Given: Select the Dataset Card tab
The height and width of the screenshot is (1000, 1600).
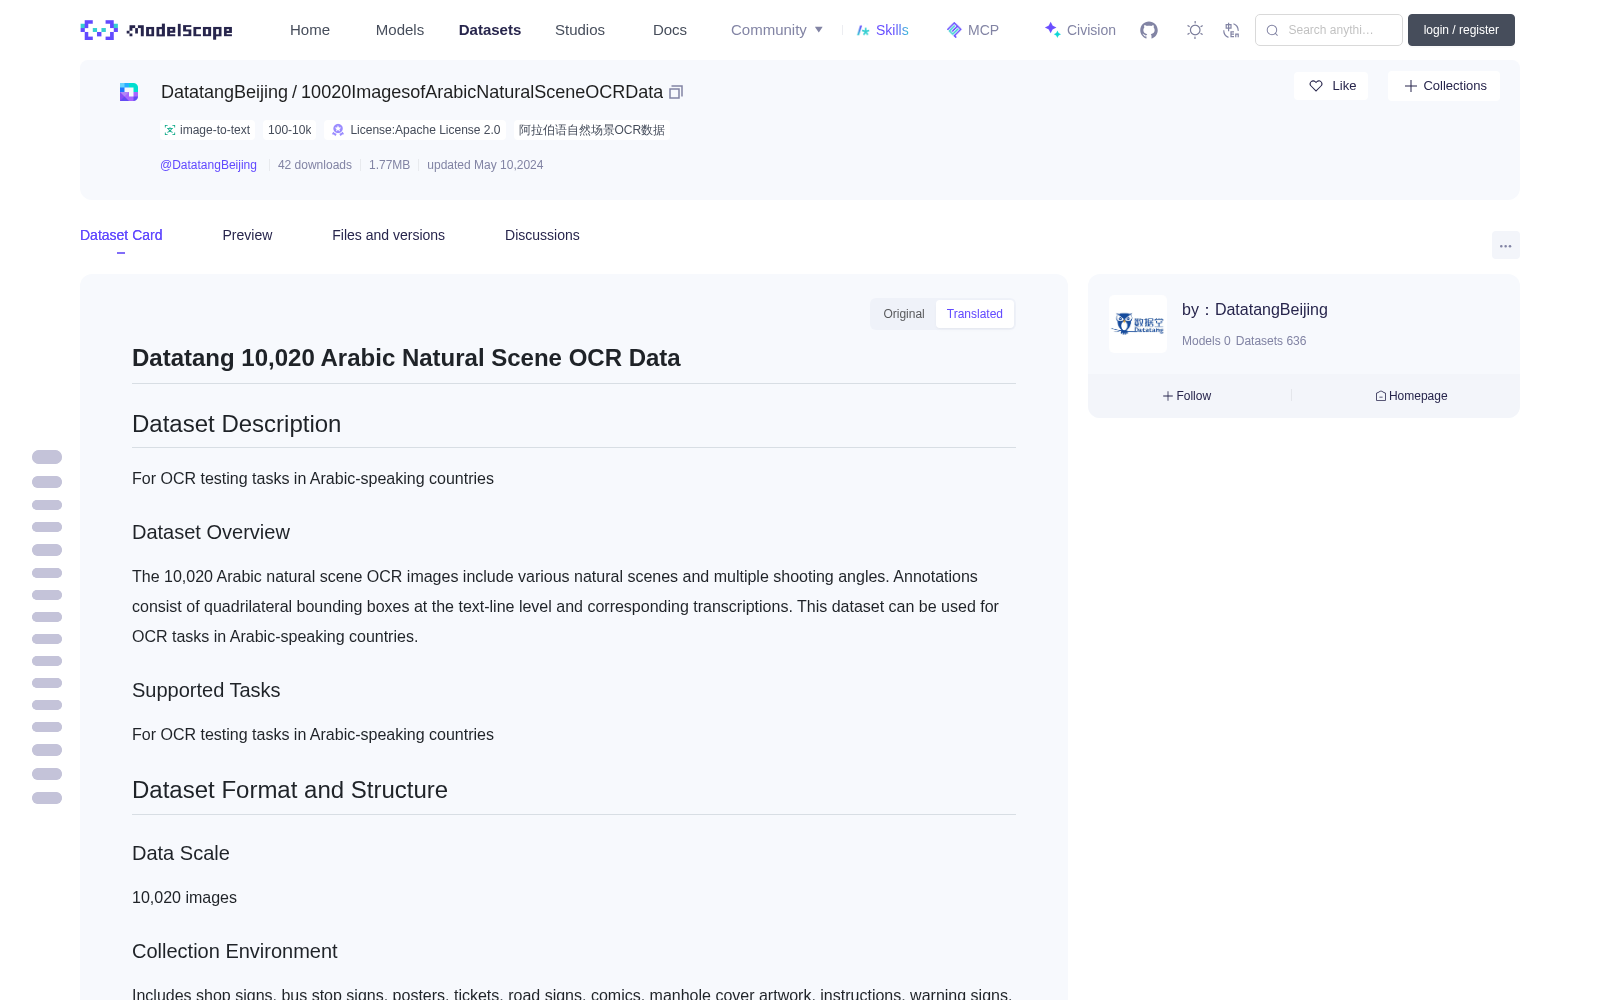Looking at the screenshot, I should pyautogui.click(x=121, y=235).
